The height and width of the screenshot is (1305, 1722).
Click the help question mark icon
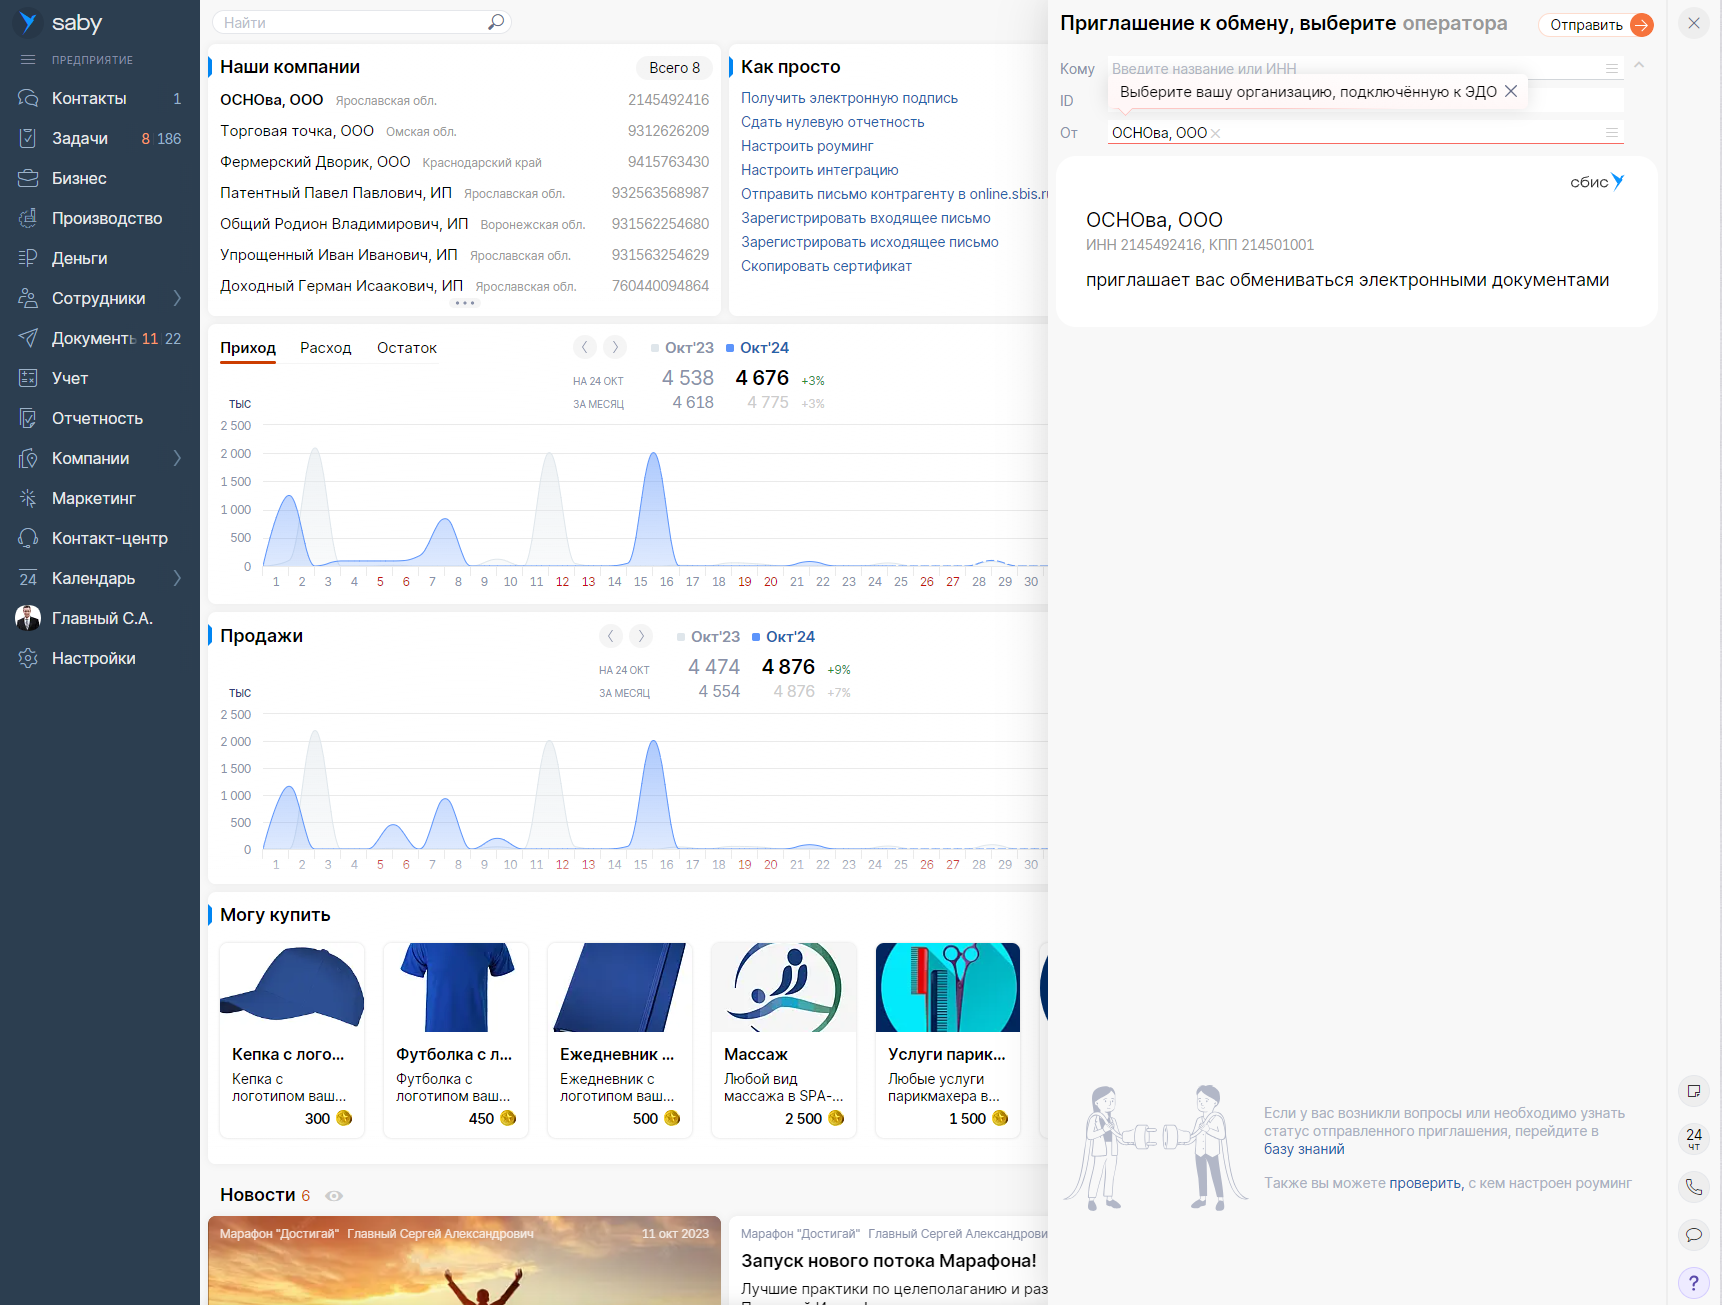click(1693, 1283)
